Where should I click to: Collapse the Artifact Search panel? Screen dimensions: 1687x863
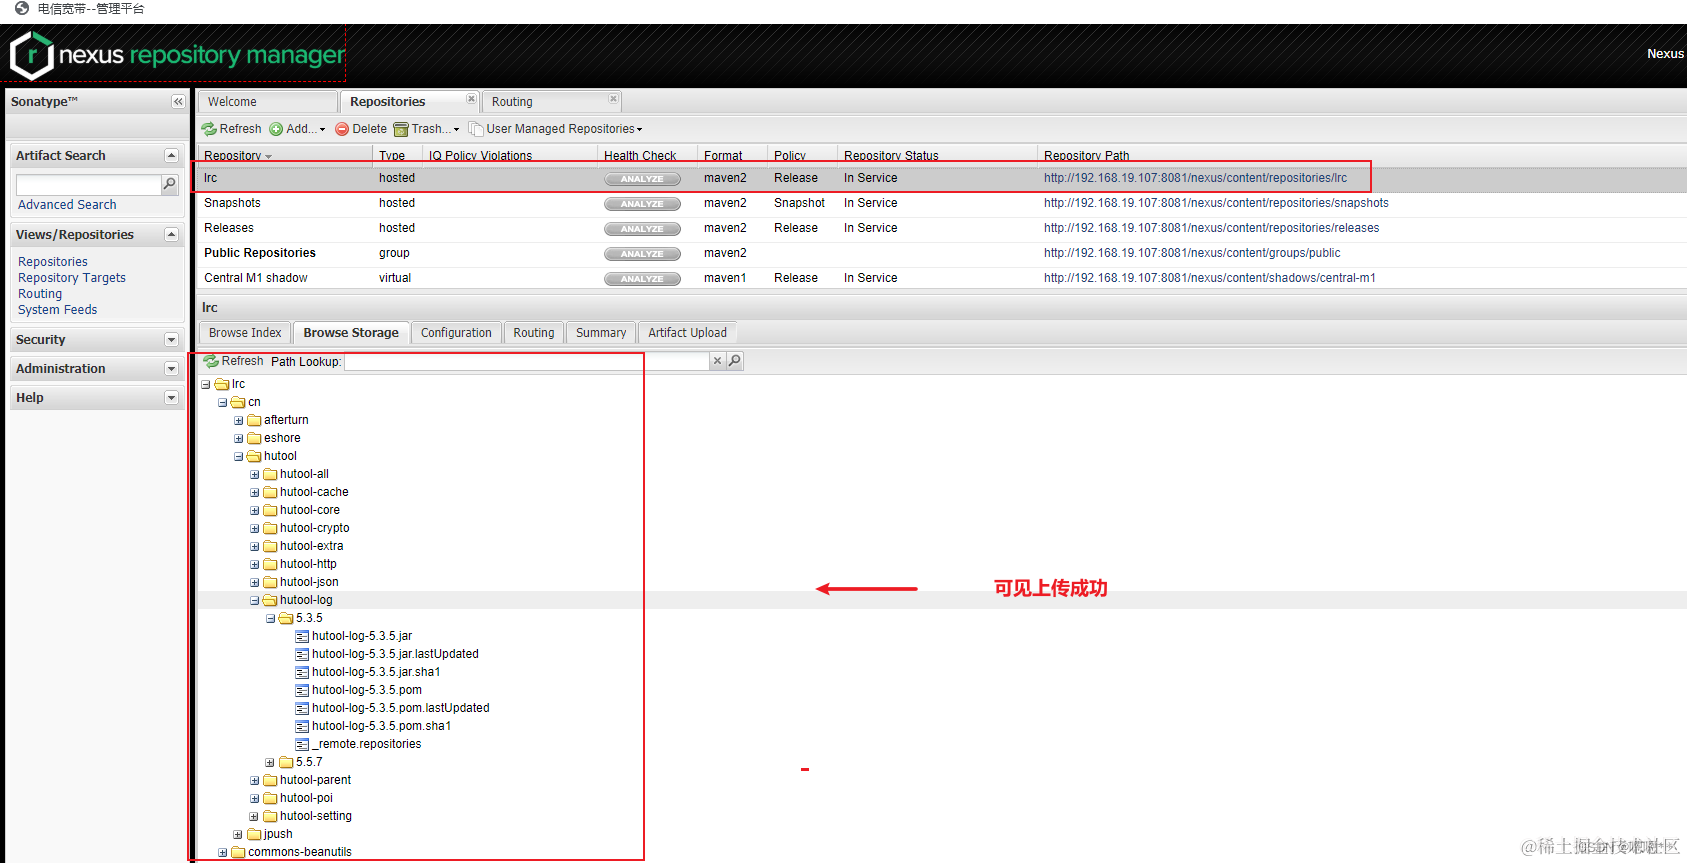171,156
